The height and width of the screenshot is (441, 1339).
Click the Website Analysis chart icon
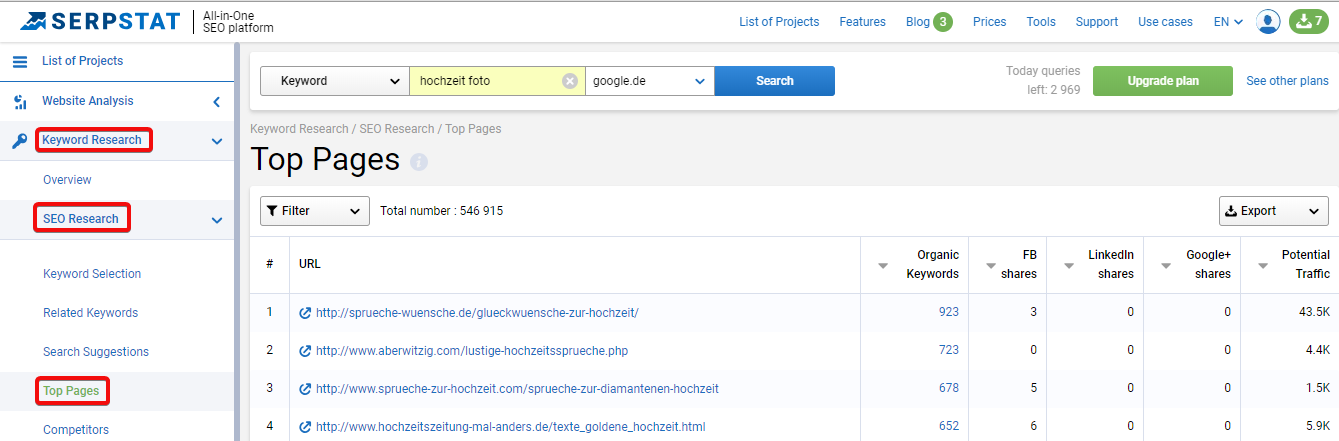(20, 102)
